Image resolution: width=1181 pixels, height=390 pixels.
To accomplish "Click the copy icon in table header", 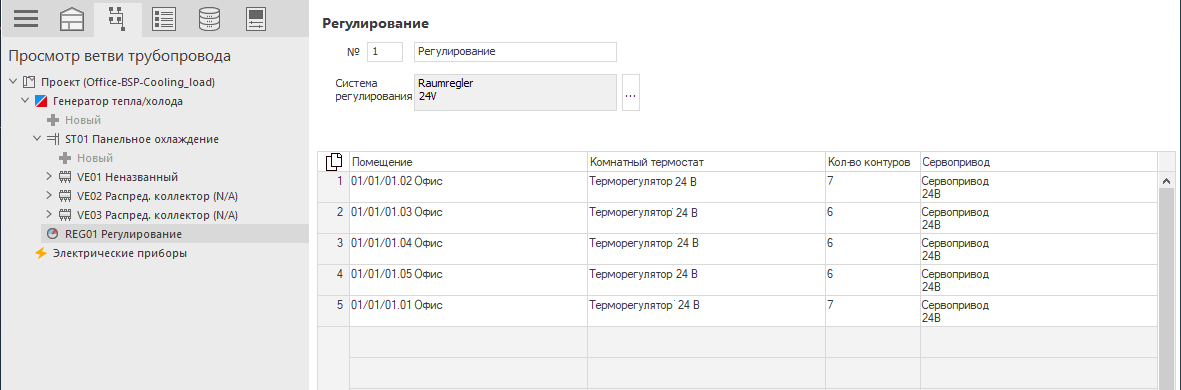I will point(334,162).
